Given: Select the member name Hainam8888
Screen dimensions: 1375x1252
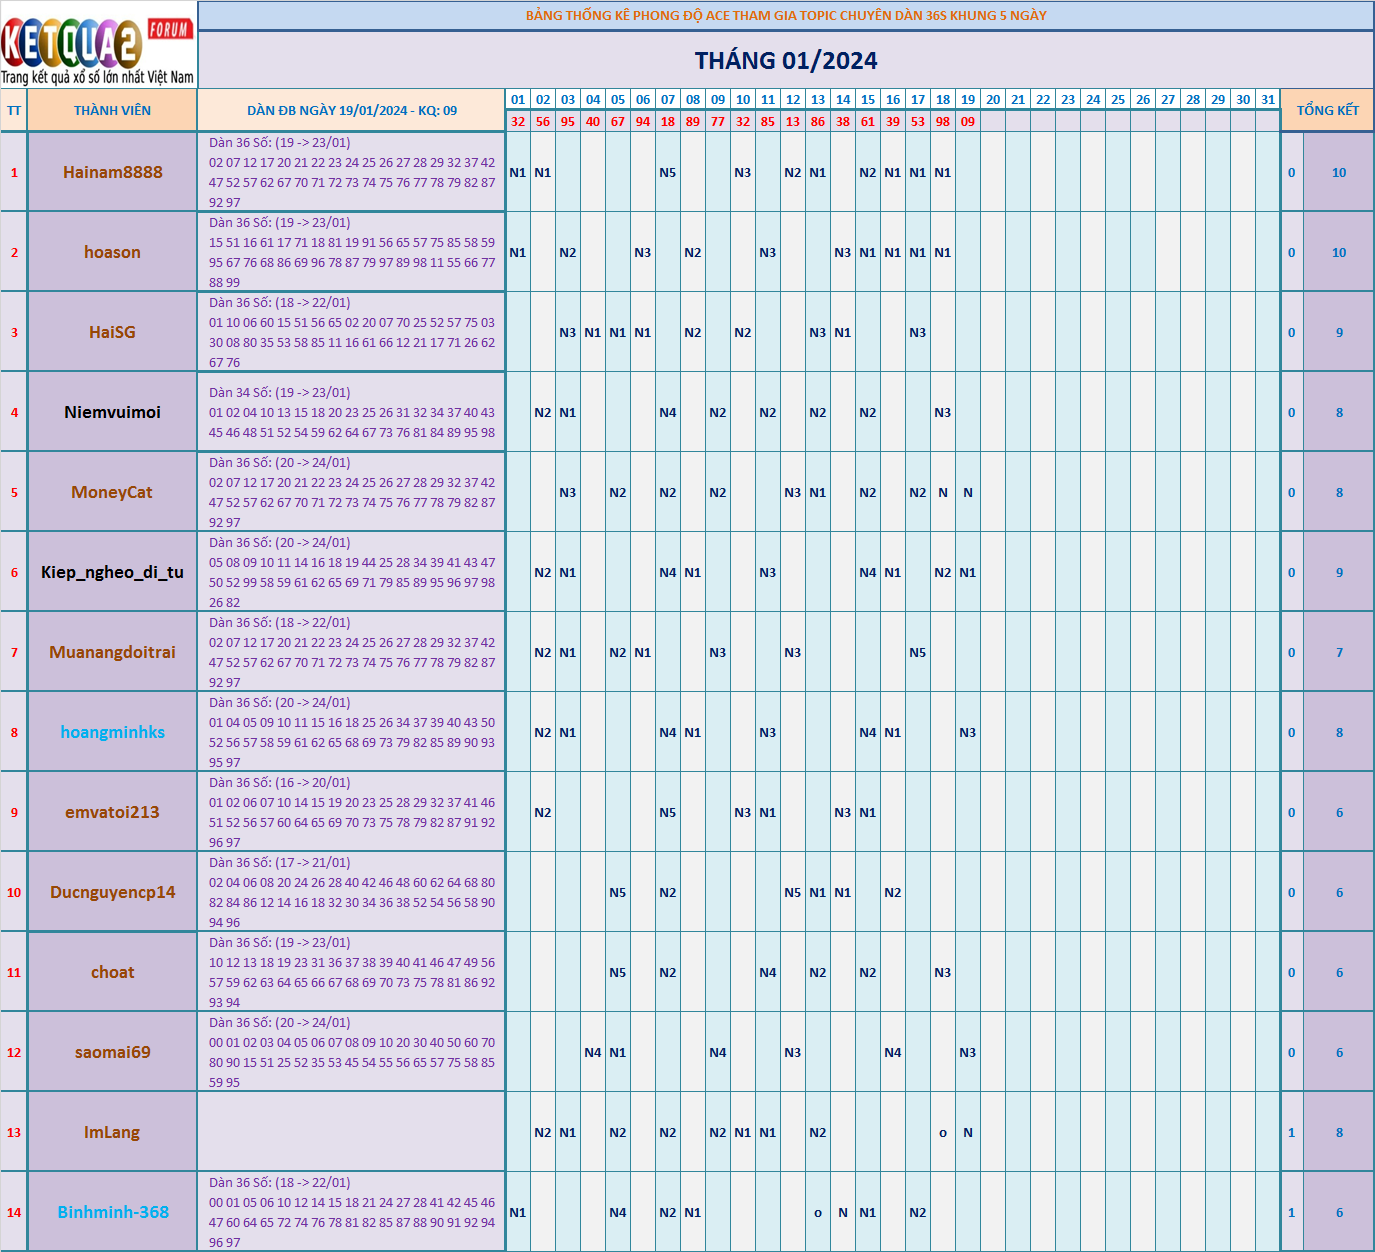Looking at the screenshot, I should coord(112,172).
